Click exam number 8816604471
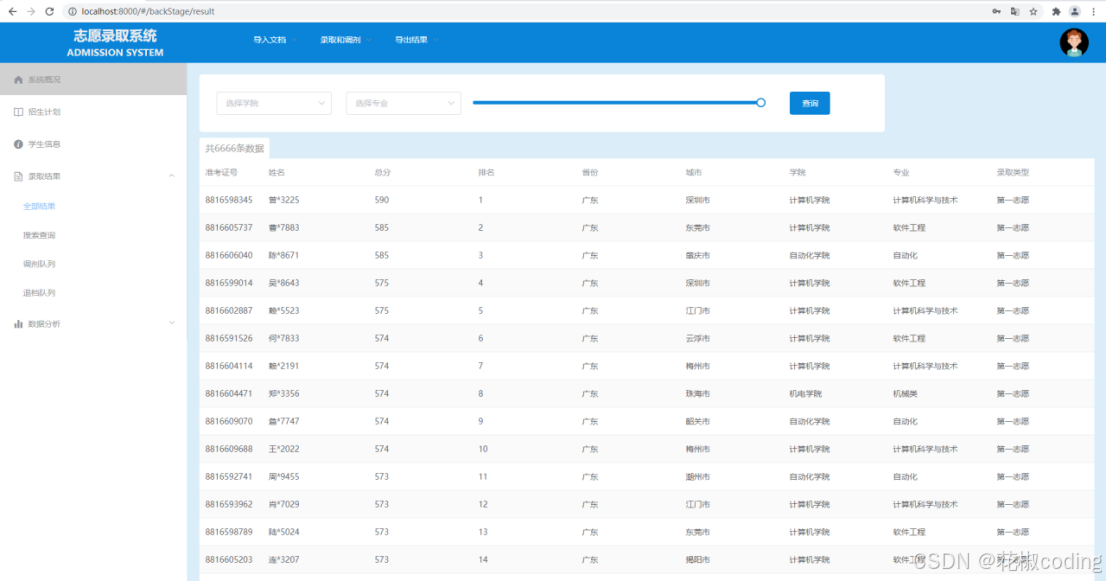1106x581 pixels. 229,393
